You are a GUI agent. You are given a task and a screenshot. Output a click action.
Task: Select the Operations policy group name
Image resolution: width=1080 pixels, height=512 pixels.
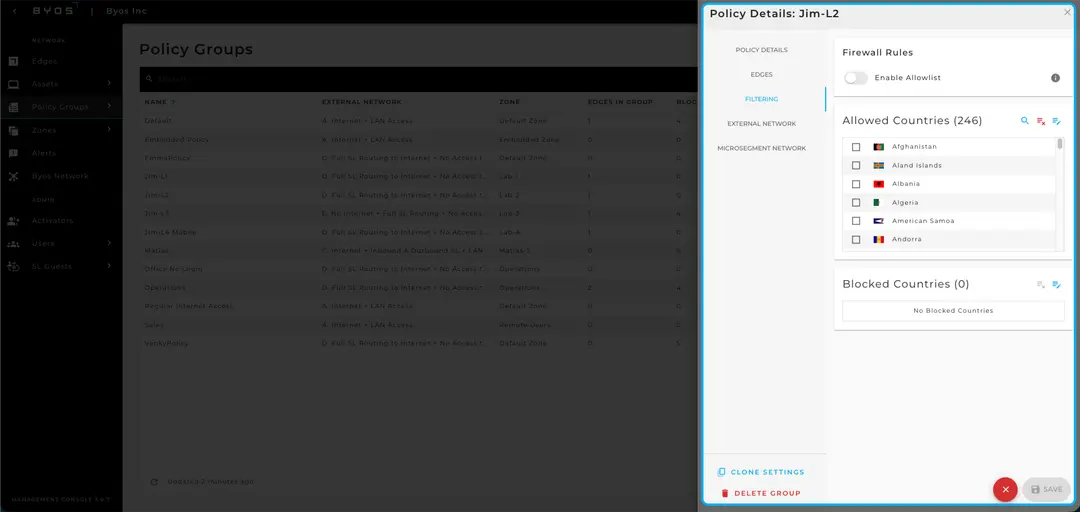[165, 287]
